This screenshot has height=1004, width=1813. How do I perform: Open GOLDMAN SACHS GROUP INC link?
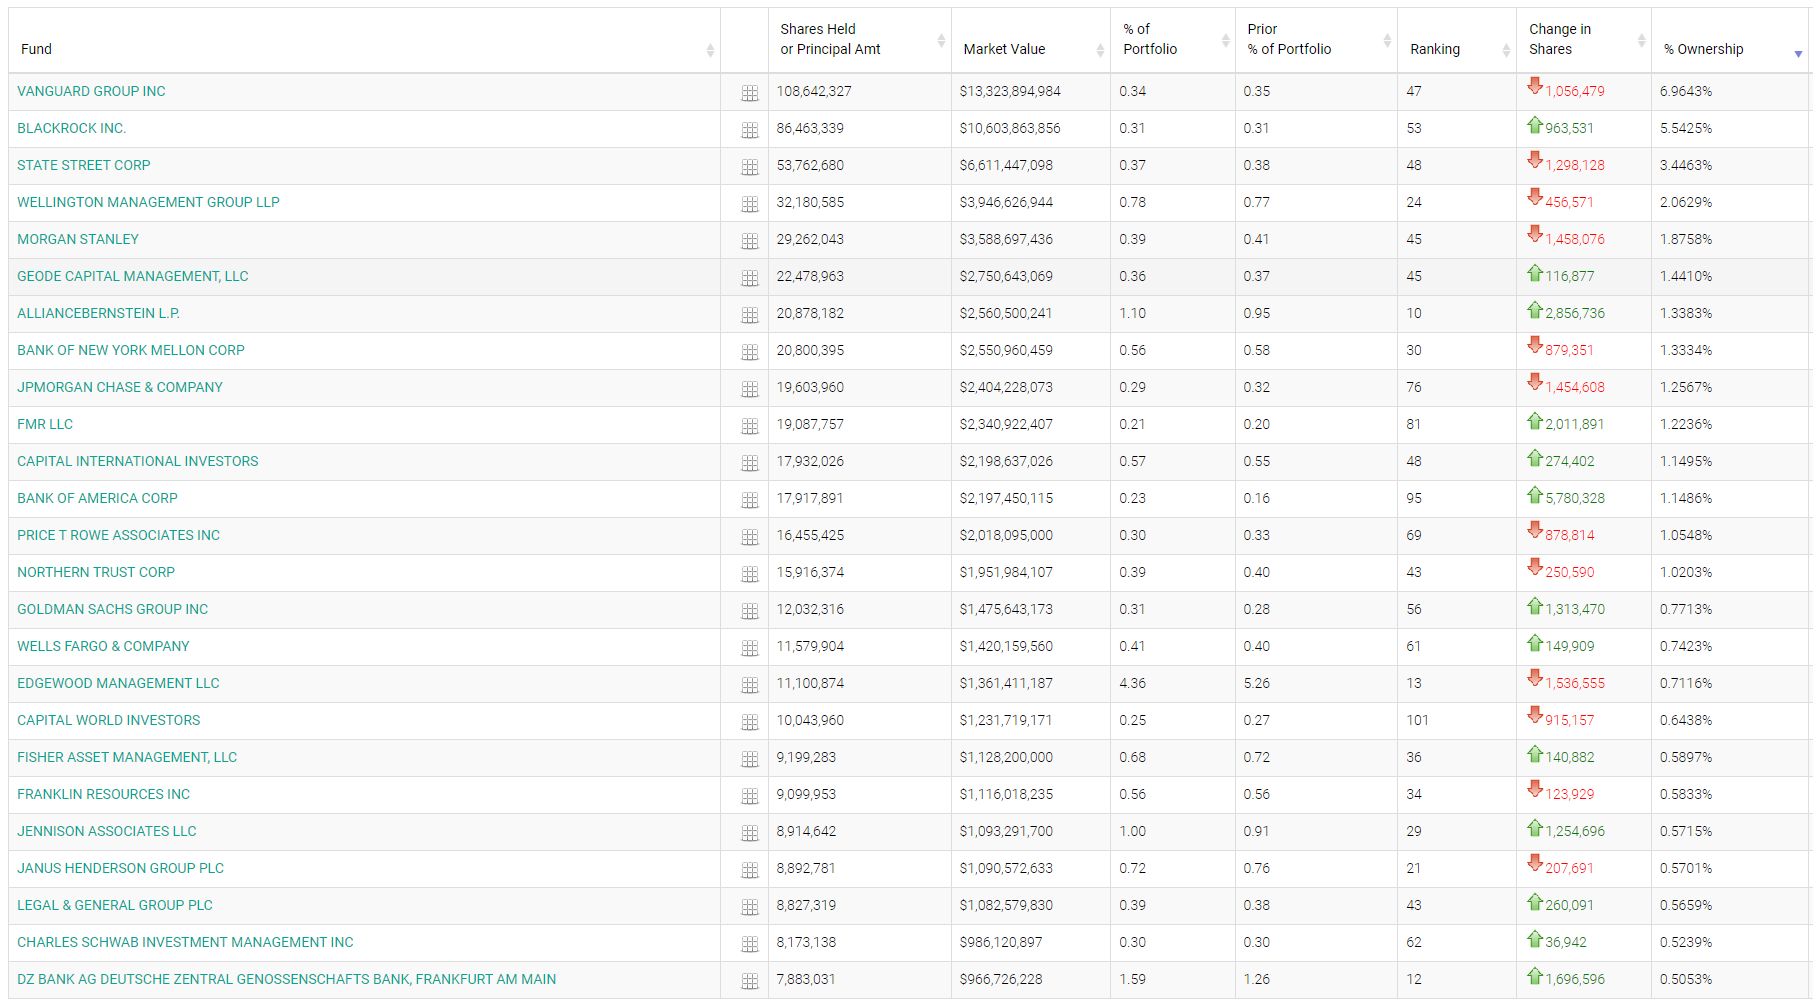[112, 609]
